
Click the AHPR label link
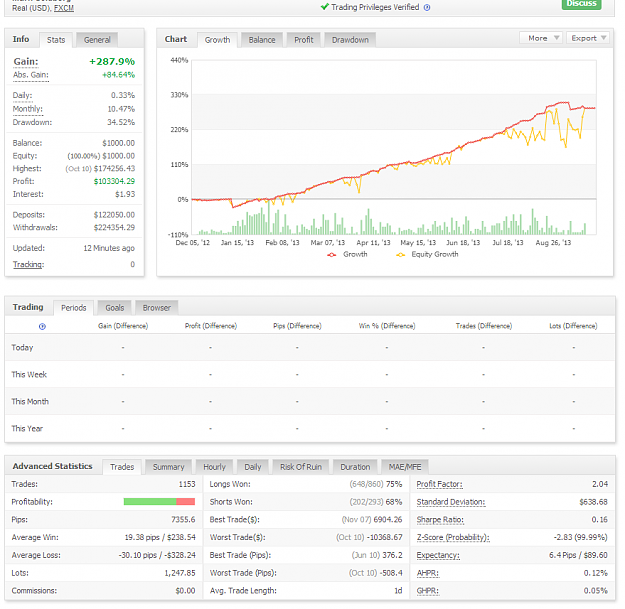click(x=428, y=574)
